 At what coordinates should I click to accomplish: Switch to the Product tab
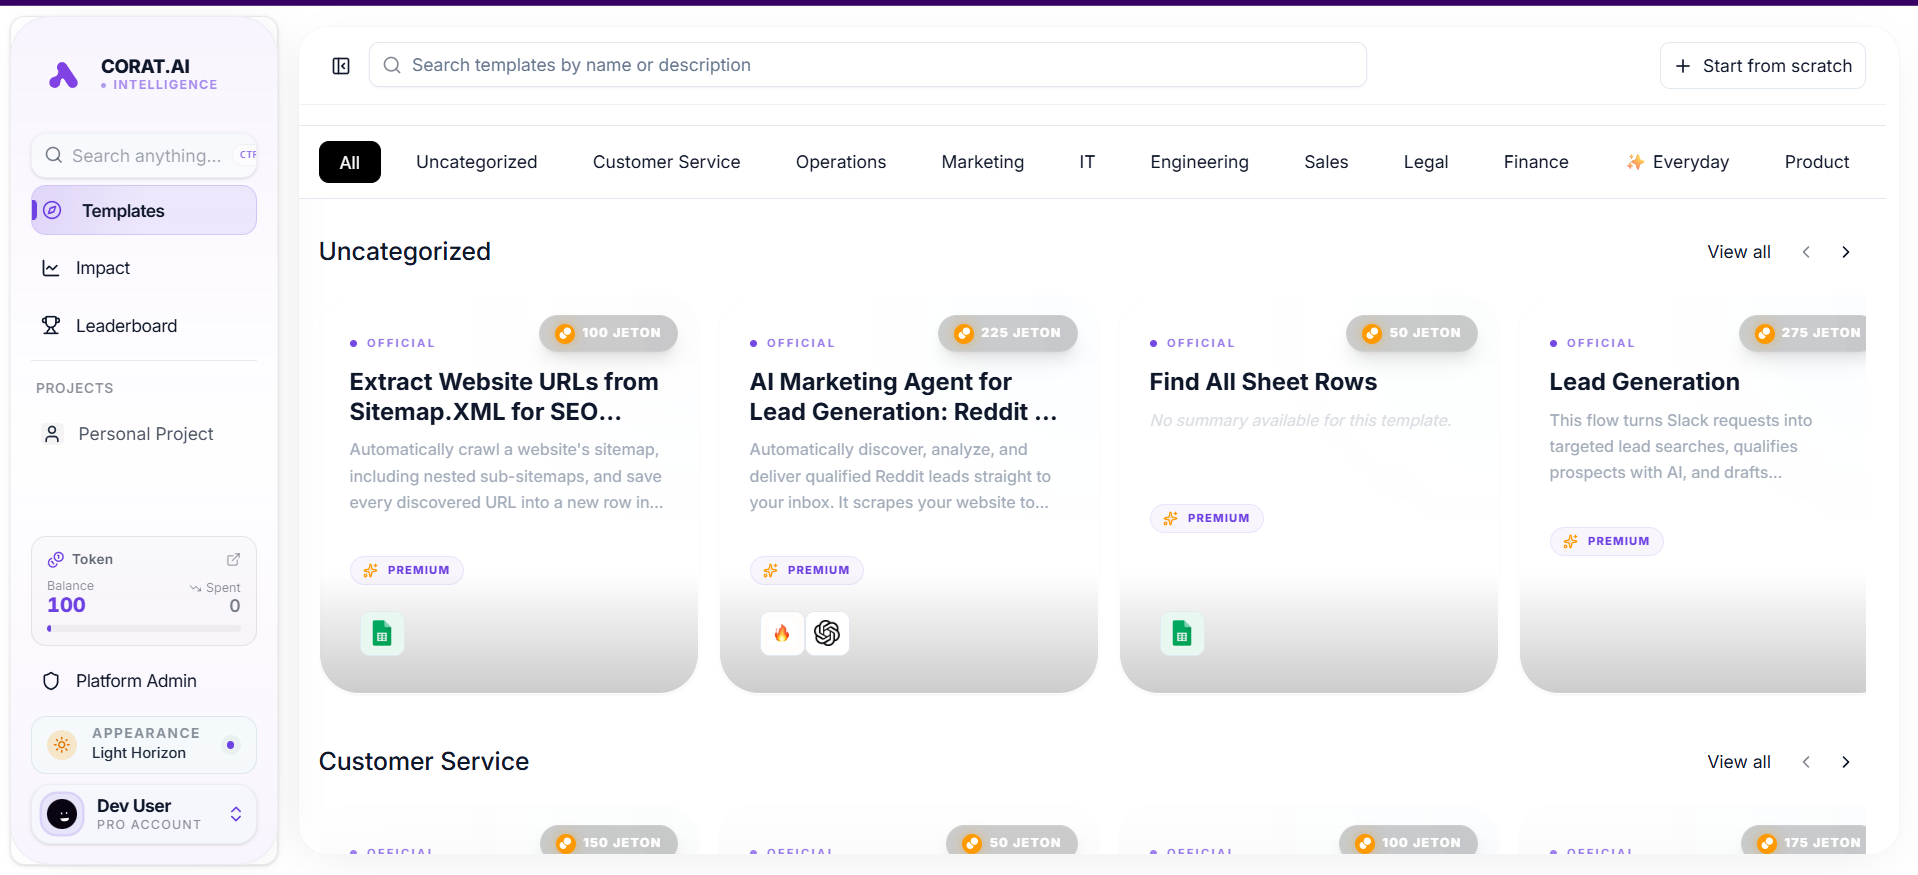point(1817,162)
